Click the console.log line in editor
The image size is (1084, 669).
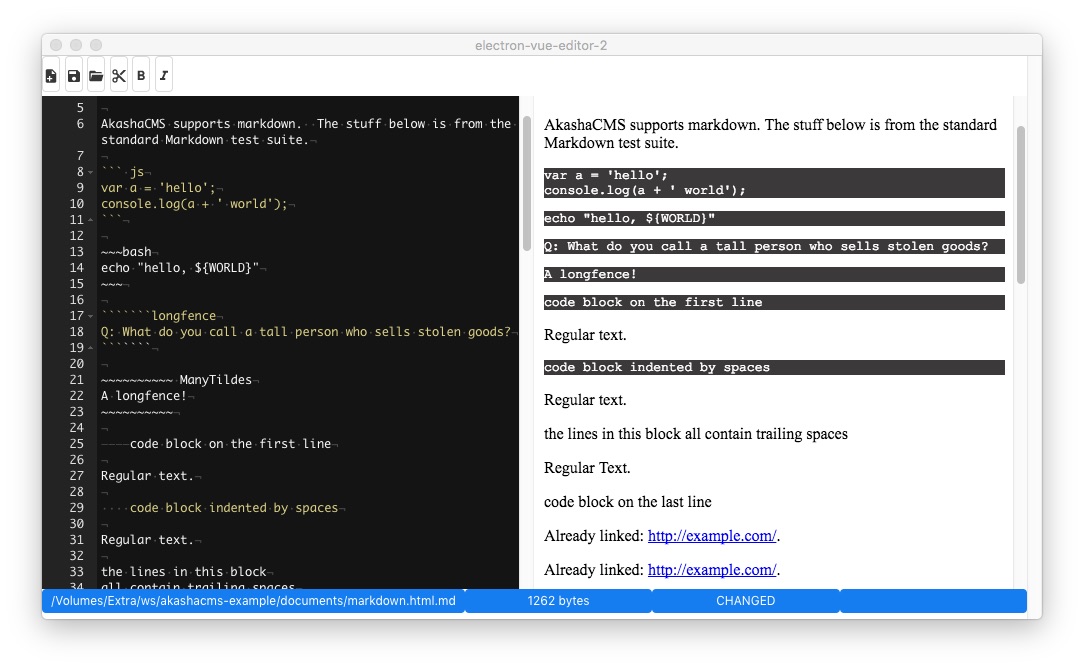pyautogui.click(x=194, y=204)
